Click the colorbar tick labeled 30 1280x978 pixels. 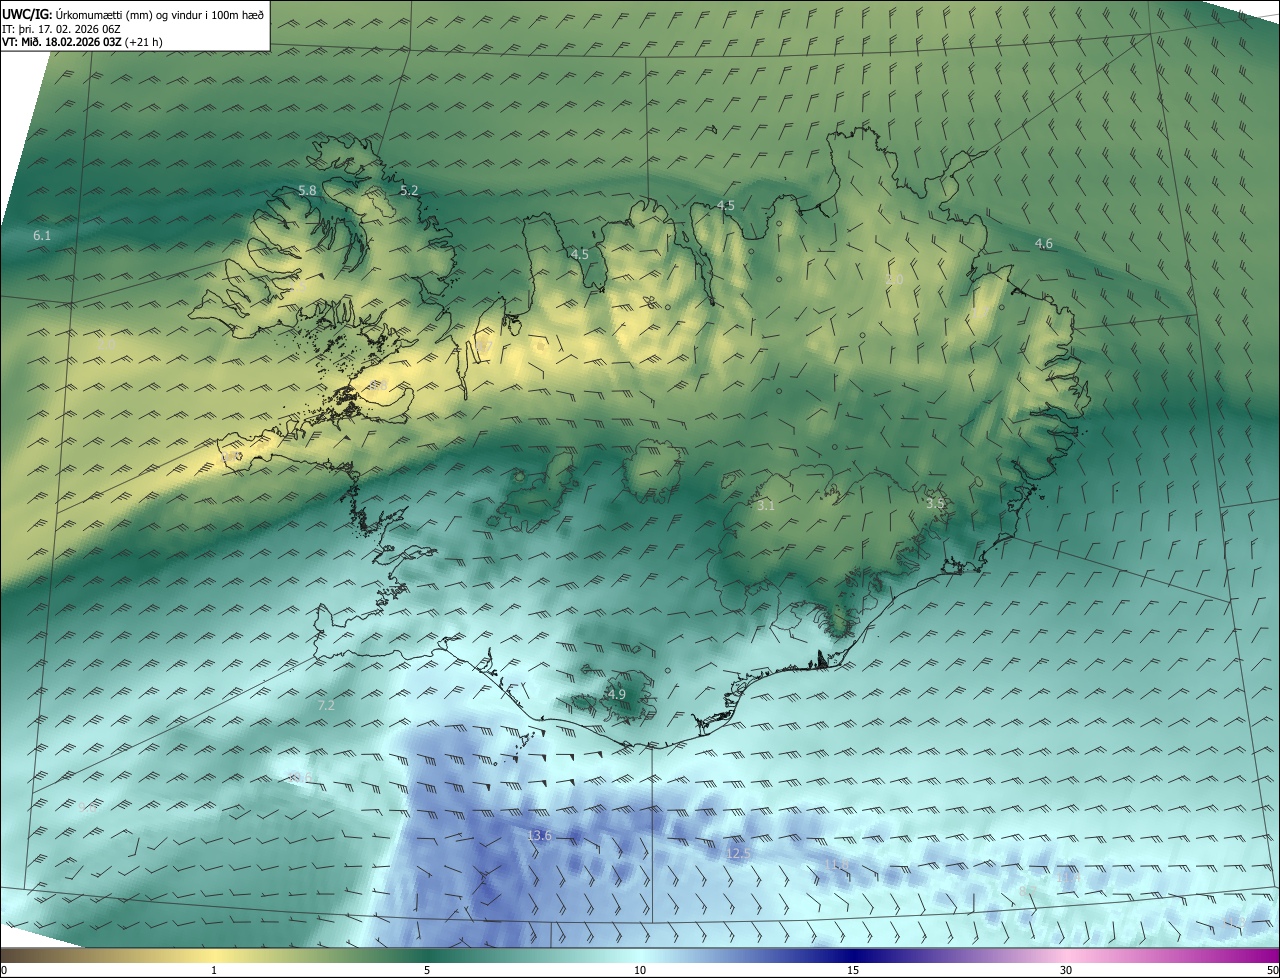1066,970
